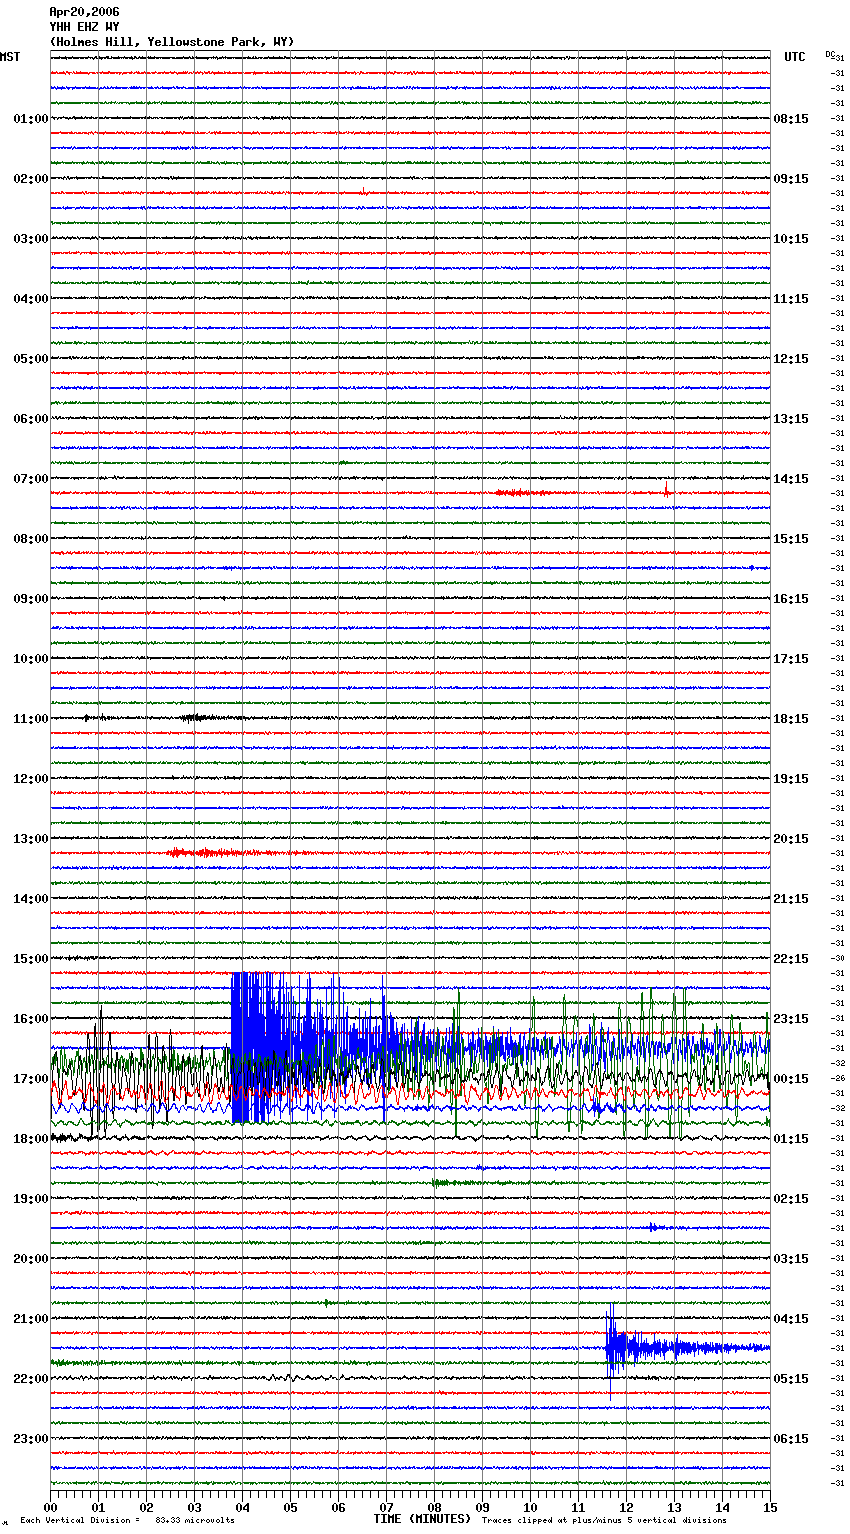Click the 20:15 UTC time label

(791, 839)
